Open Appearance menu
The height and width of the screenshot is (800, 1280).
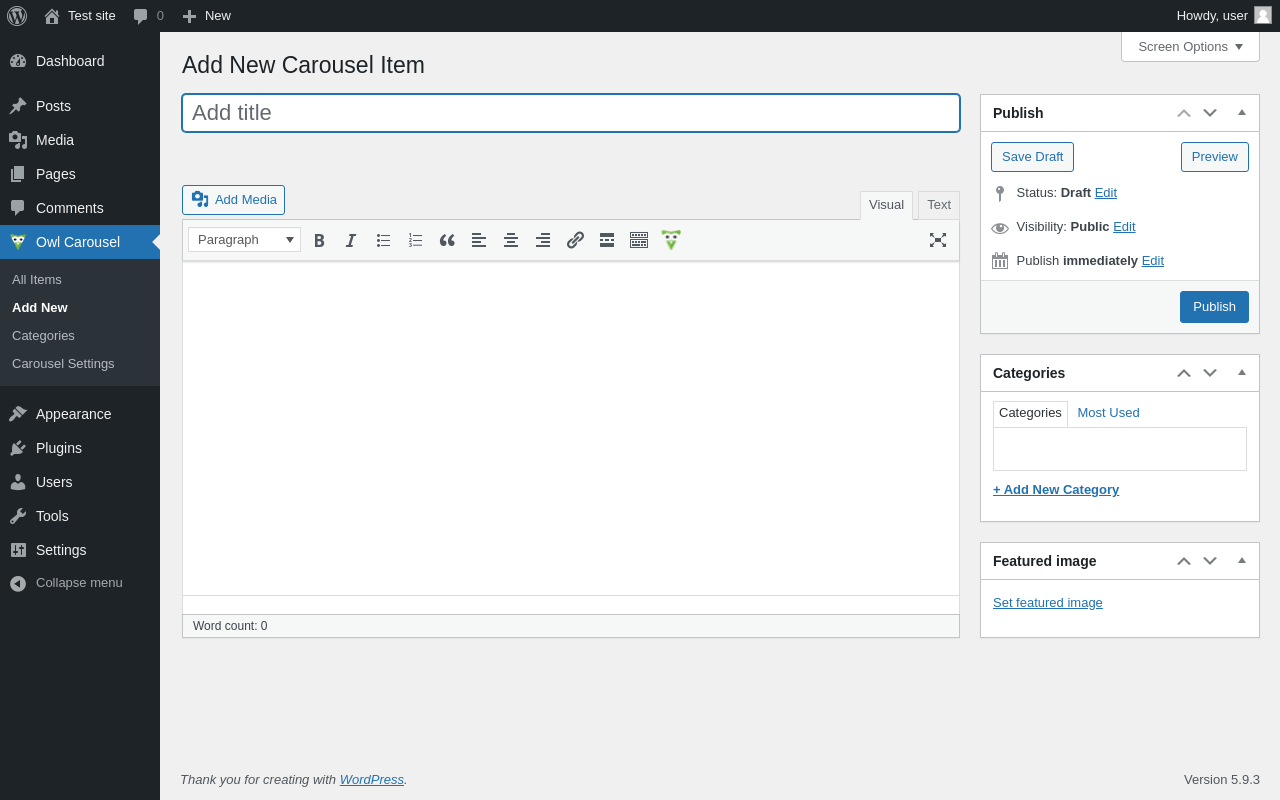[80, 414]
